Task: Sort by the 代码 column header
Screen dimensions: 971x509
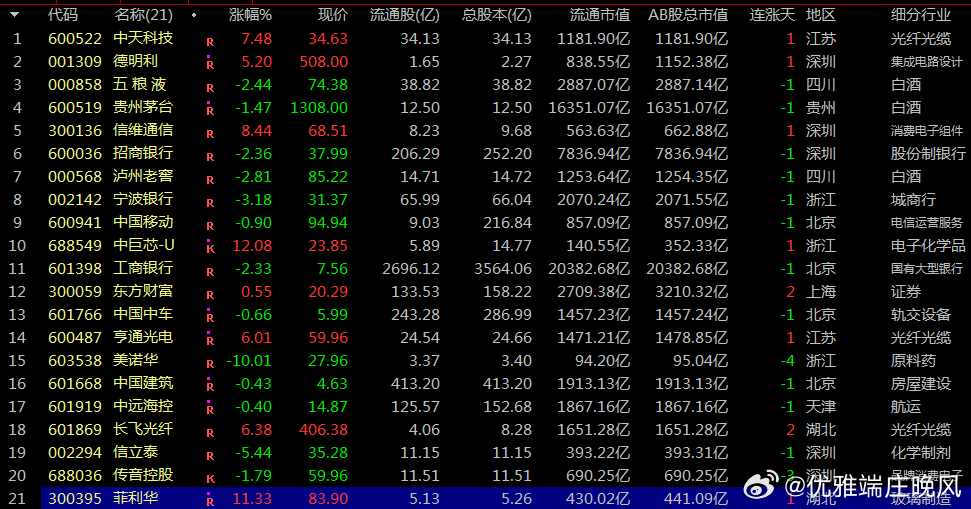Action: coord(63,15)
